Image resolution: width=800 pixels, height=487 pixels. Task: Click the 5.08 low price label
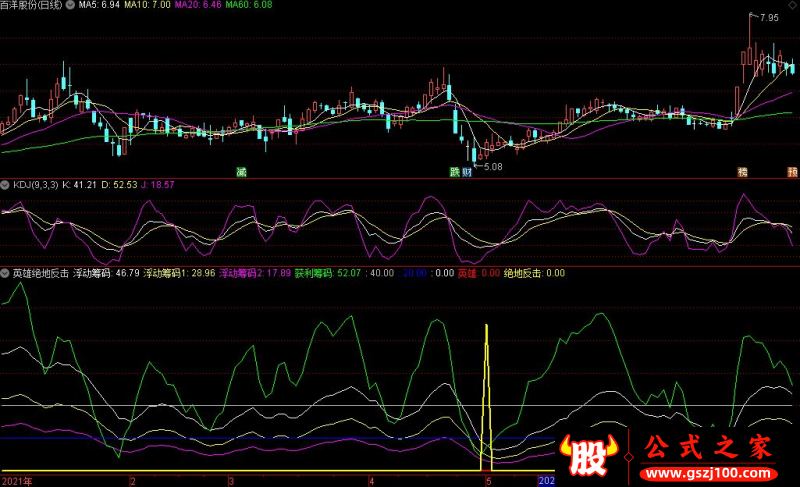pyautogui.click(x=493, y=167)
